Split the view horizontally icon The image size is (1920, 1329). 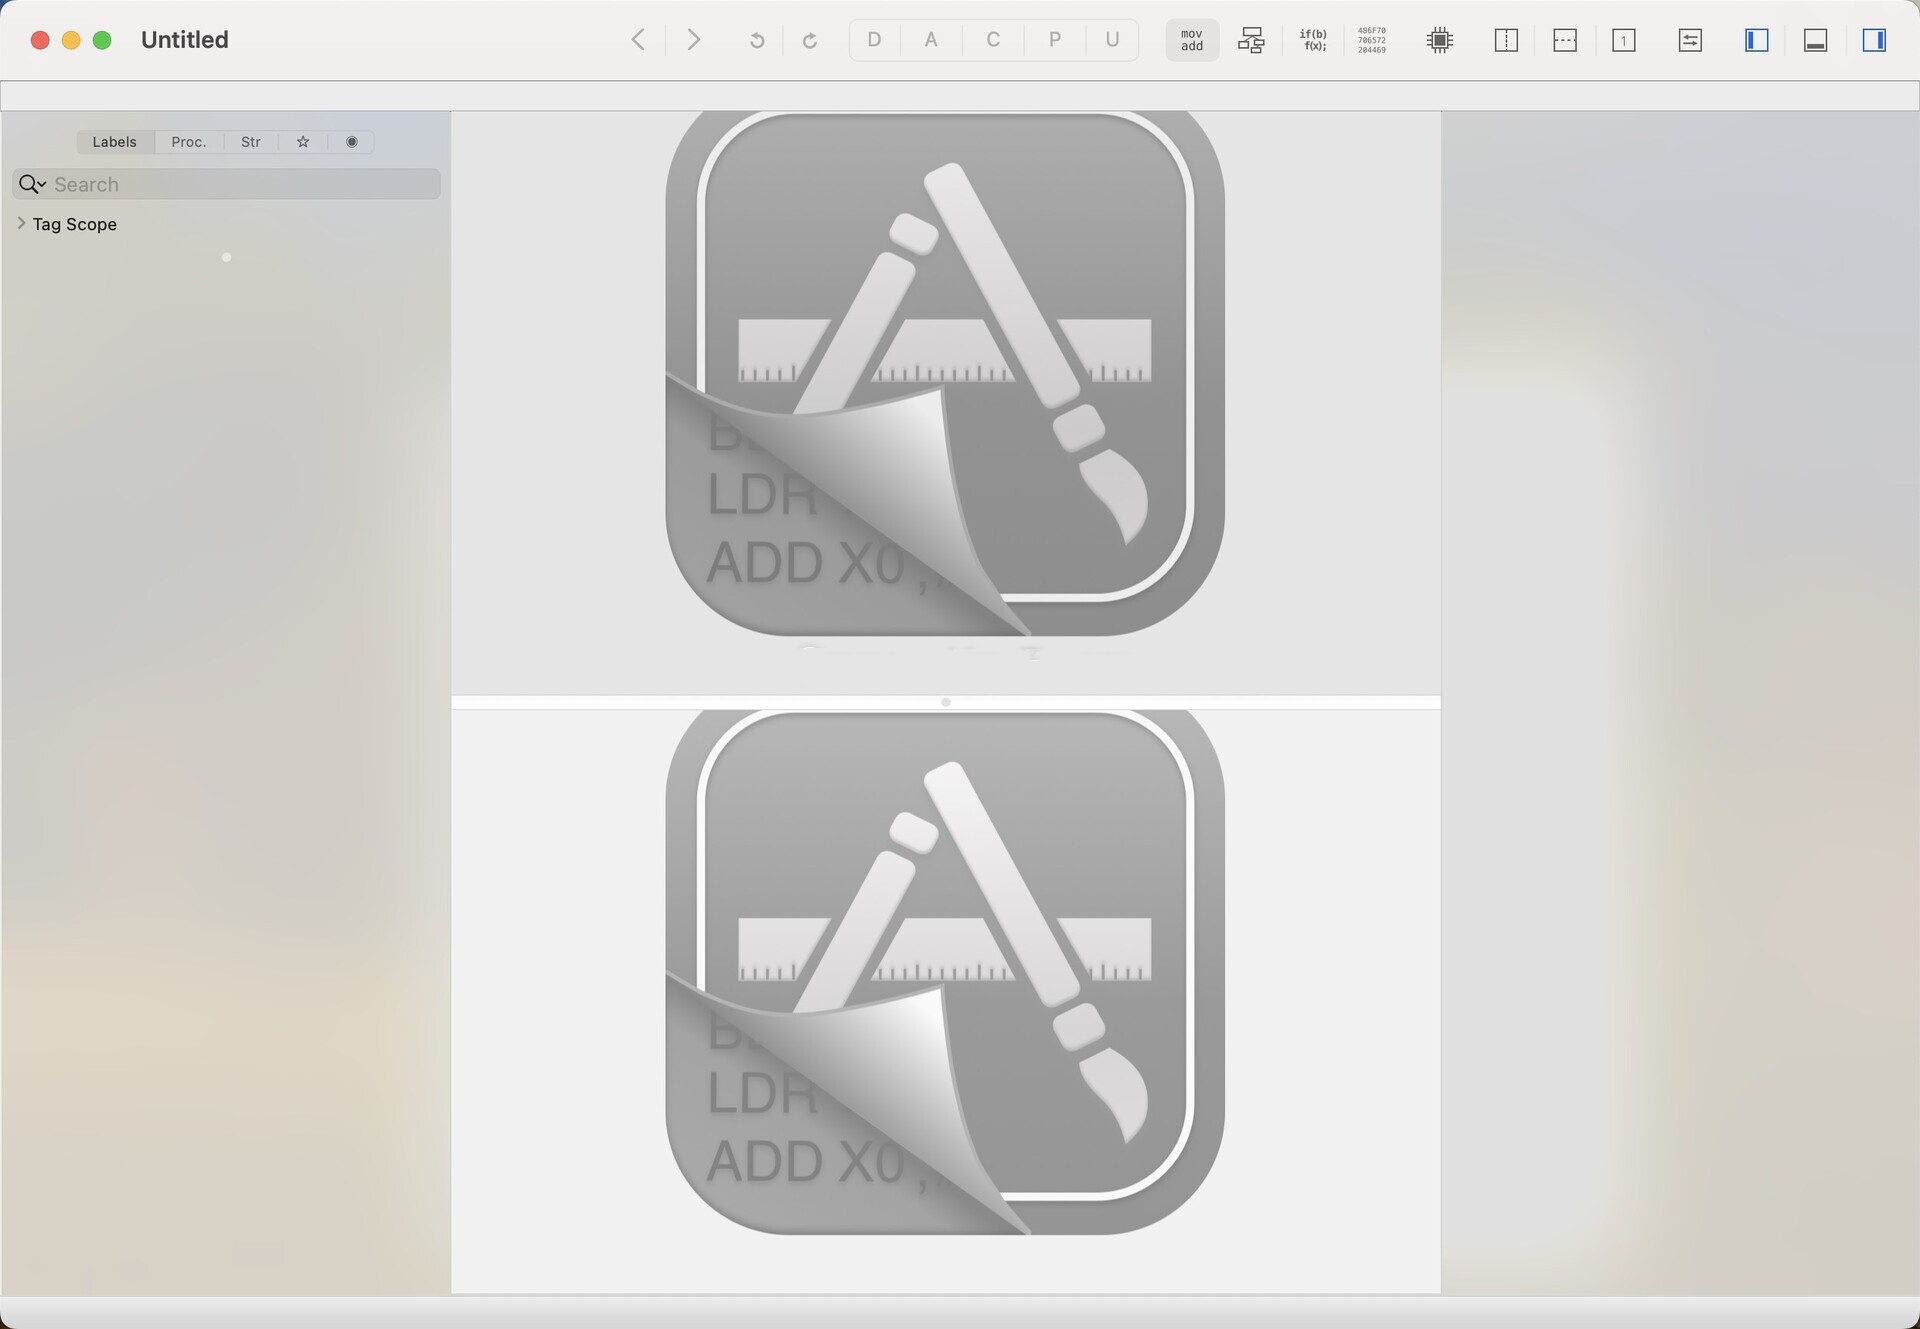tap(1565, 40)
